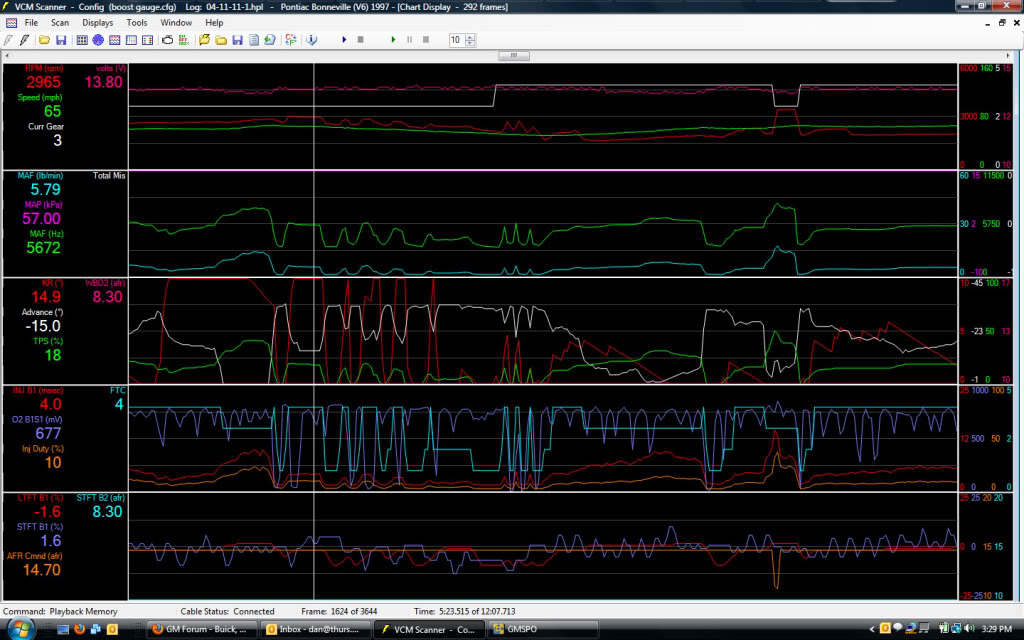Image resolution: width=1024 pixels, height=640 pixels.
Task: Click scrollbar right arrow above charts
Action: coord(1008,56)
